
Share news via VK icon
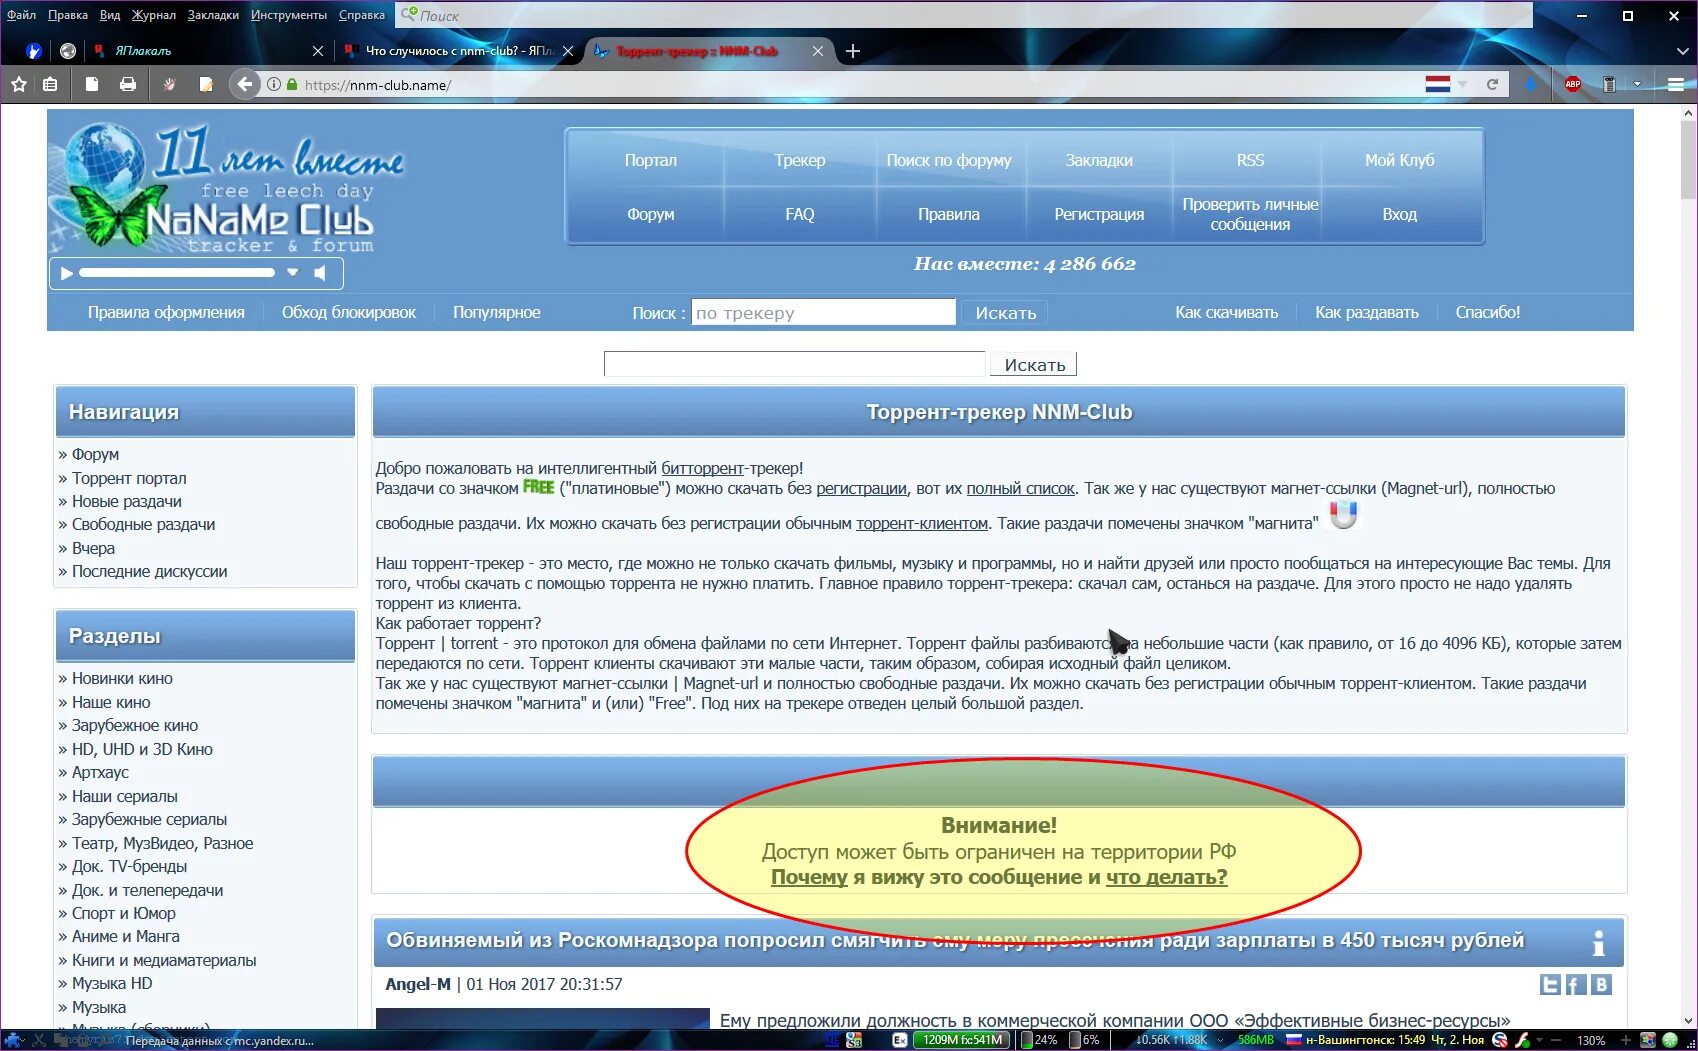tap(1601, 985)
